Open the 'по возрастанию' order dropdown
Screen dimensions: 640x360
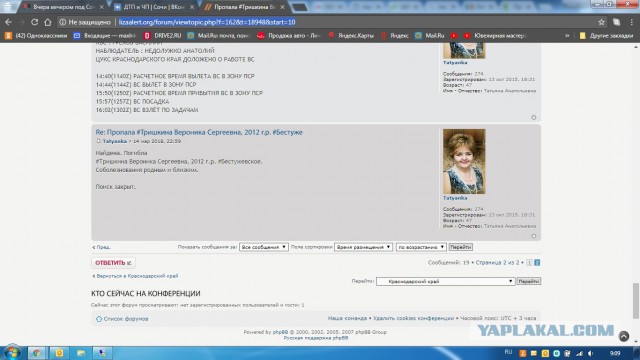[x=421, y=247]
